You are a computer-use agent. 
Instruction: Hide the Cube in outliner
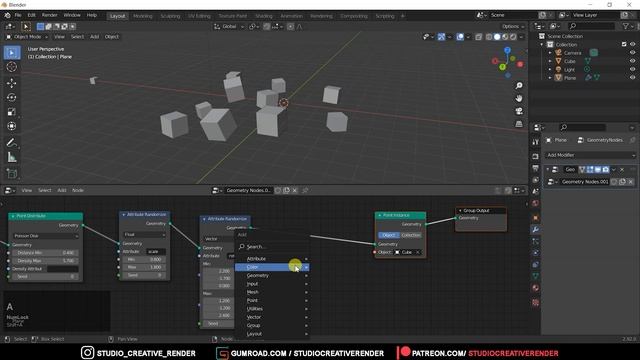[x=632, y=61]
